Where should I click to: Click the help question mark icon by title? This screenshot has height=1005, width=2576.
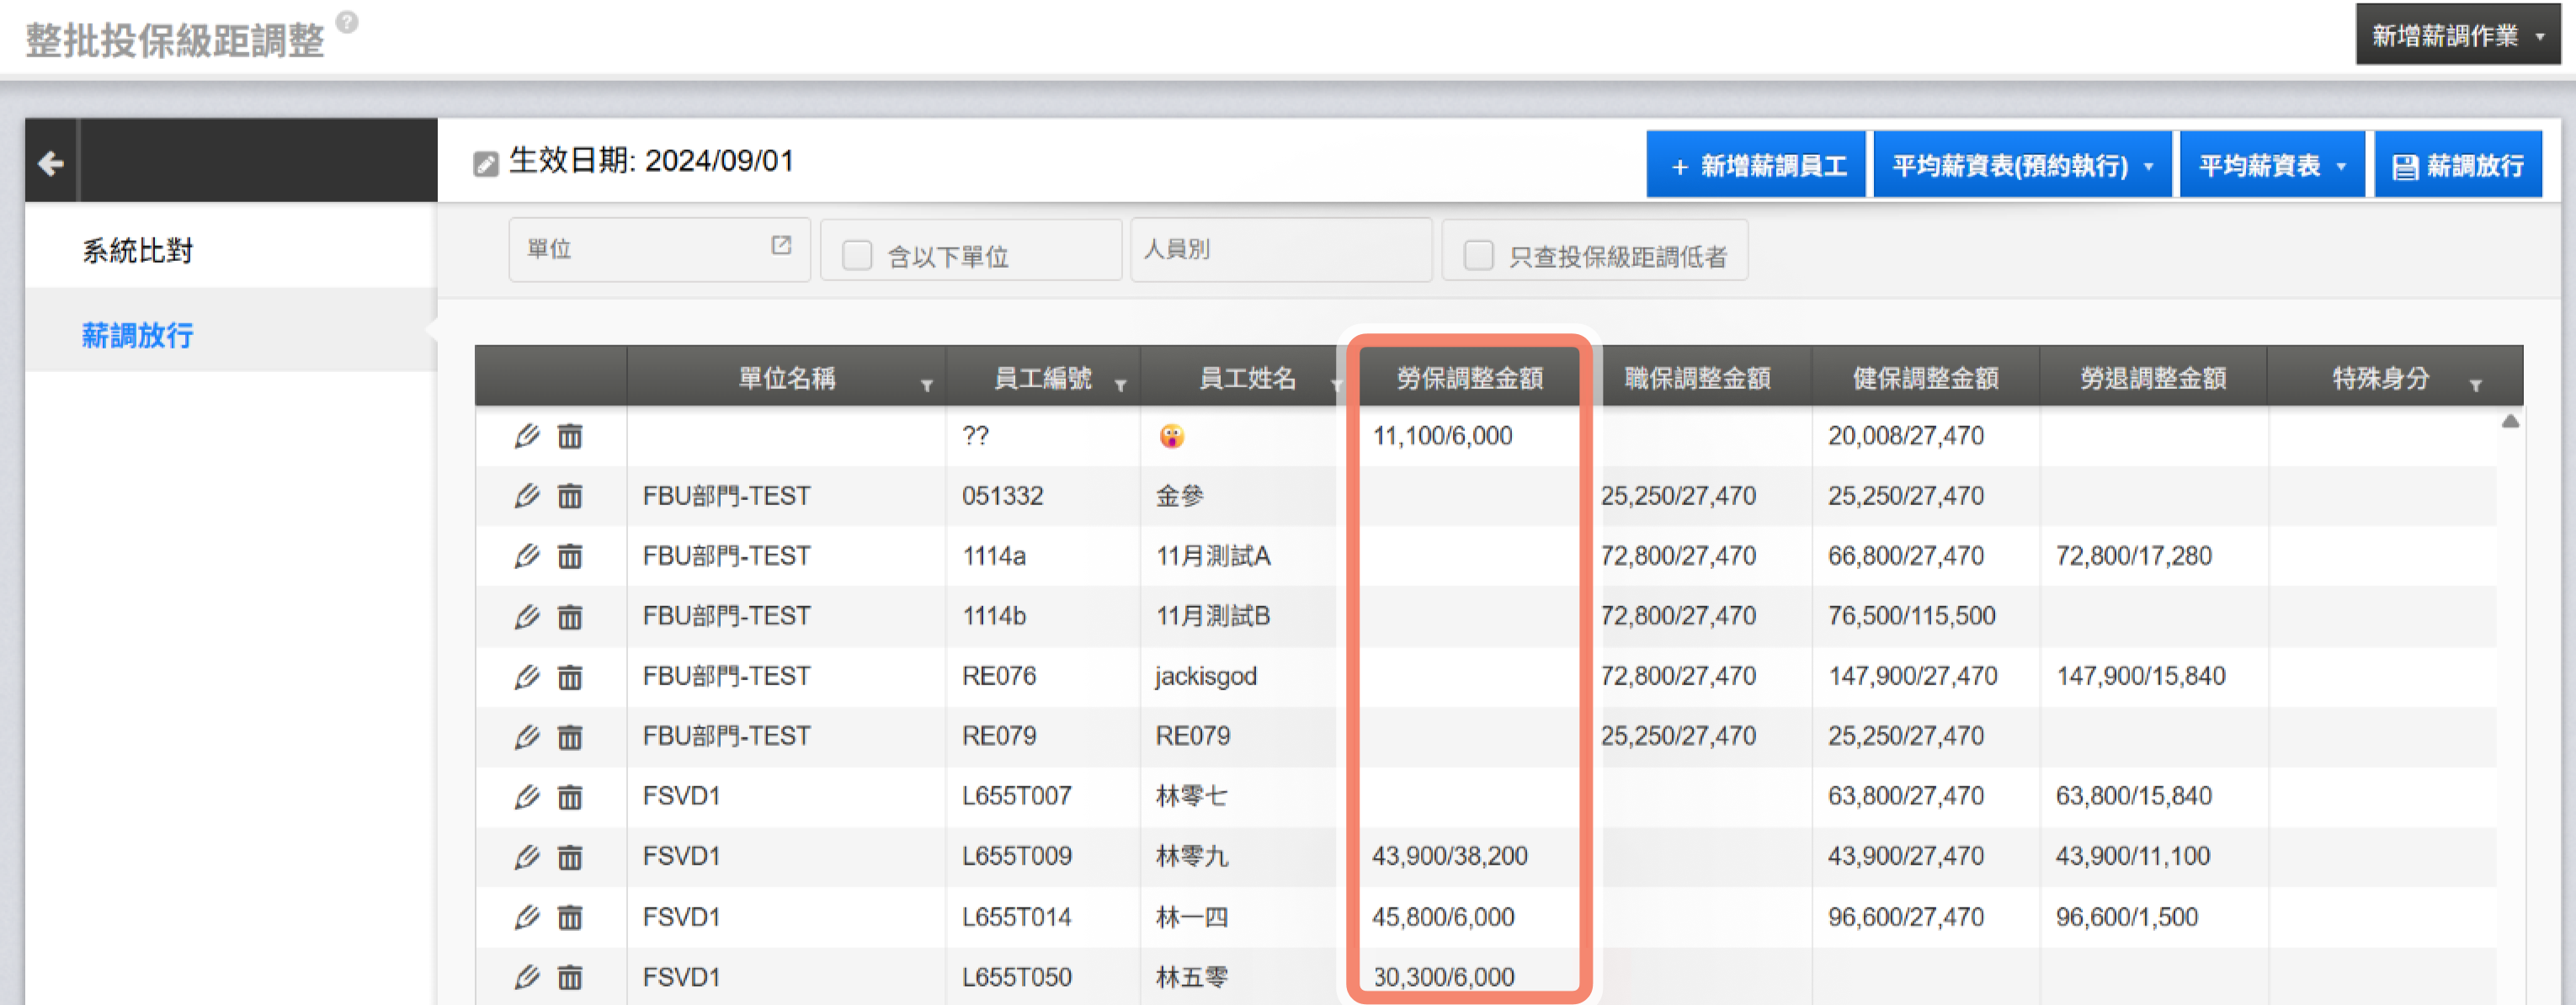coord(347,22)
